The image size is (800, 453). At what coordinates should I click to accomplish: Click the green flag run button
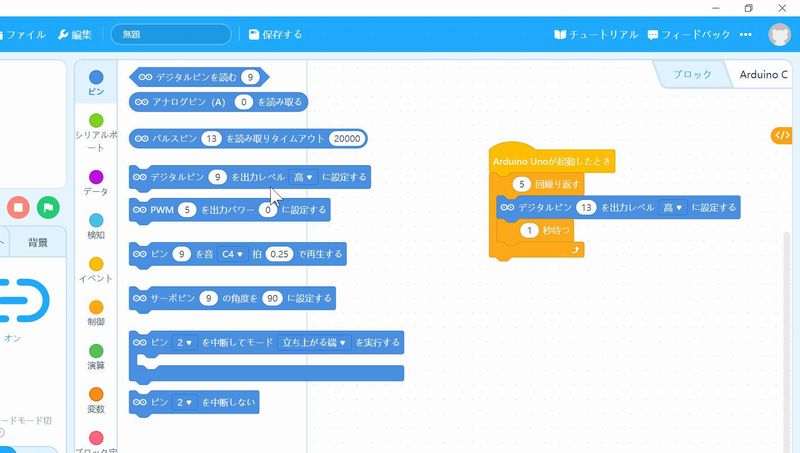pos(47,207)
